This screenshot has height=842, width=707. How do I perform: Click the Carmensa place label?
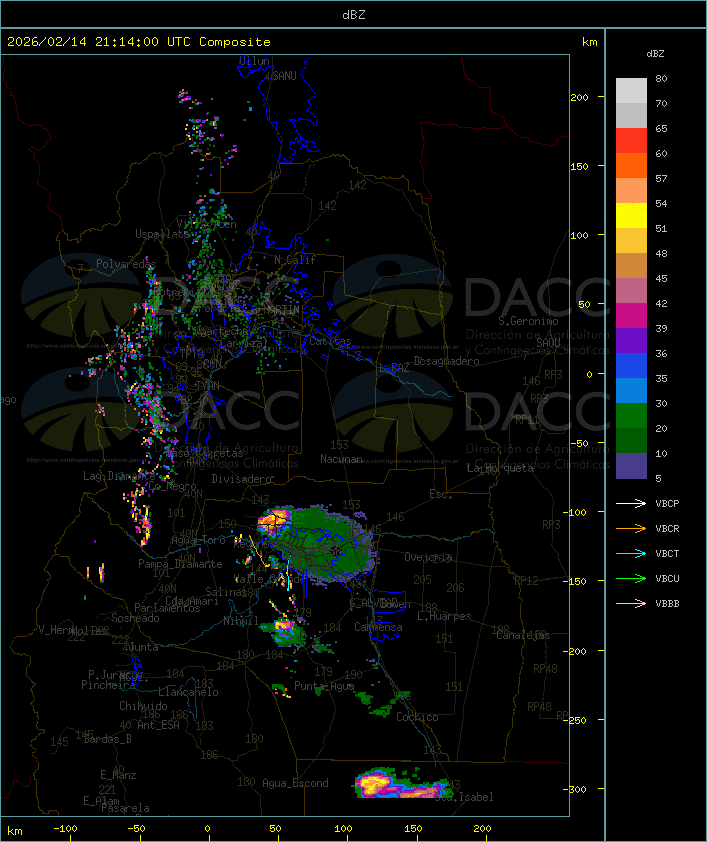coord(378,627)
